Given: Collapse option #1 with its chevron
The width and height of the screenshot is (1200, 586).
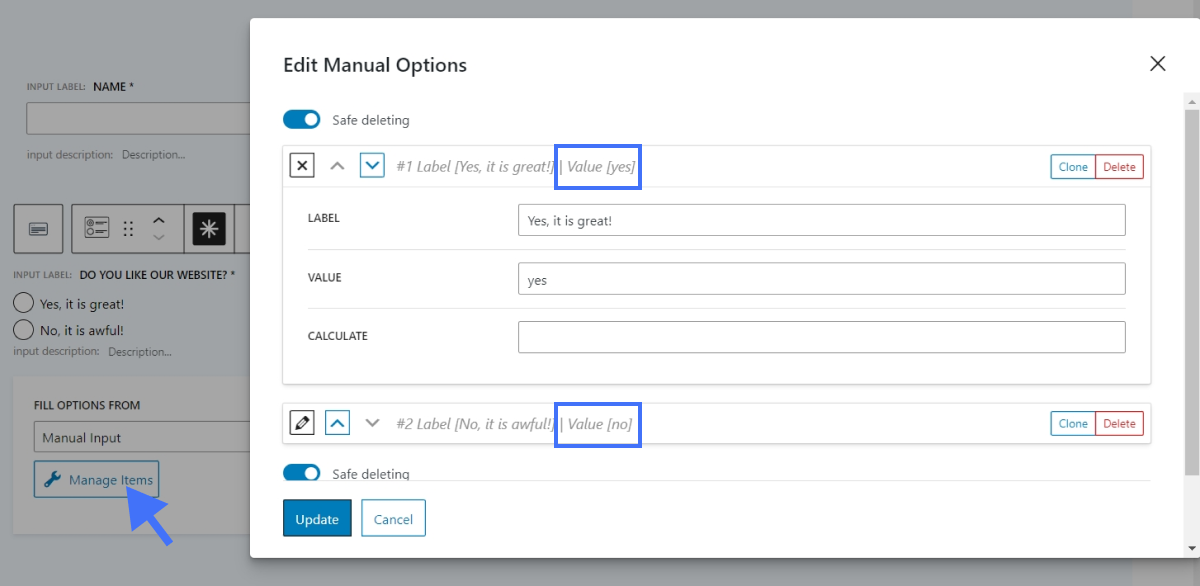Looking at the screenshot, I should click(x=372, y=166).
